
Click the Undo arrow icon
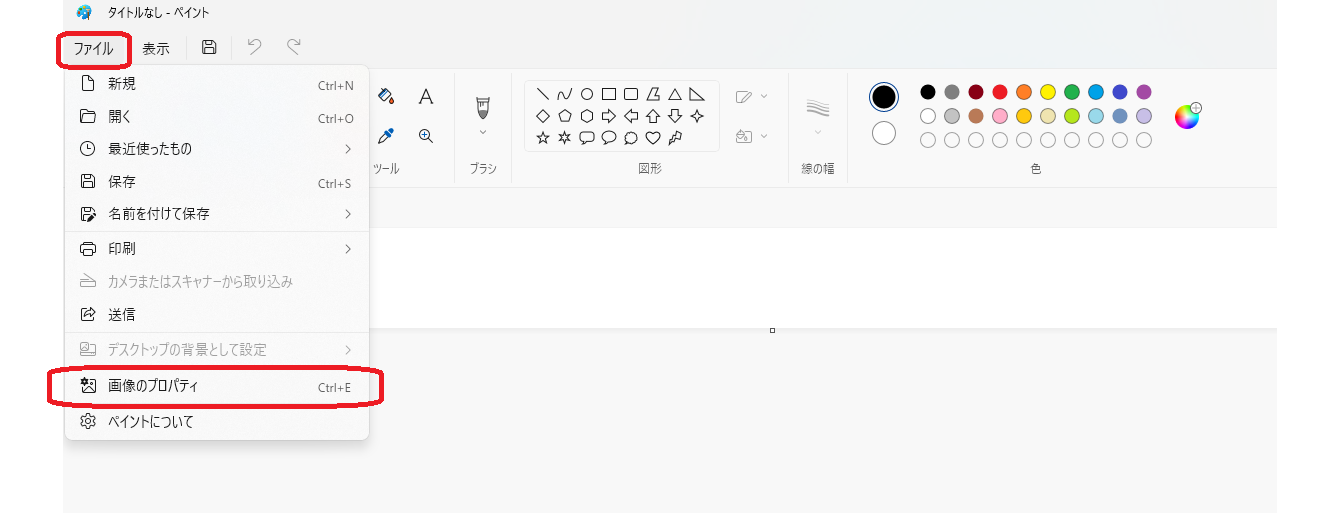254,47
